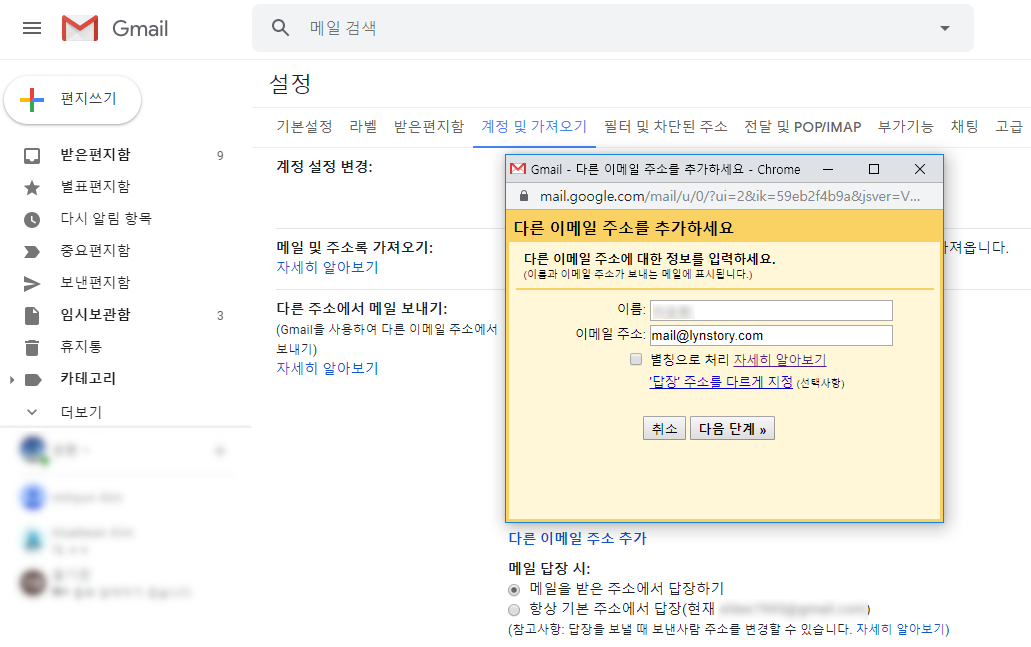Click the lock icon in popup address bar
Screen dimensions: 1031x647
pyautogui.click(x=524, y=196)
